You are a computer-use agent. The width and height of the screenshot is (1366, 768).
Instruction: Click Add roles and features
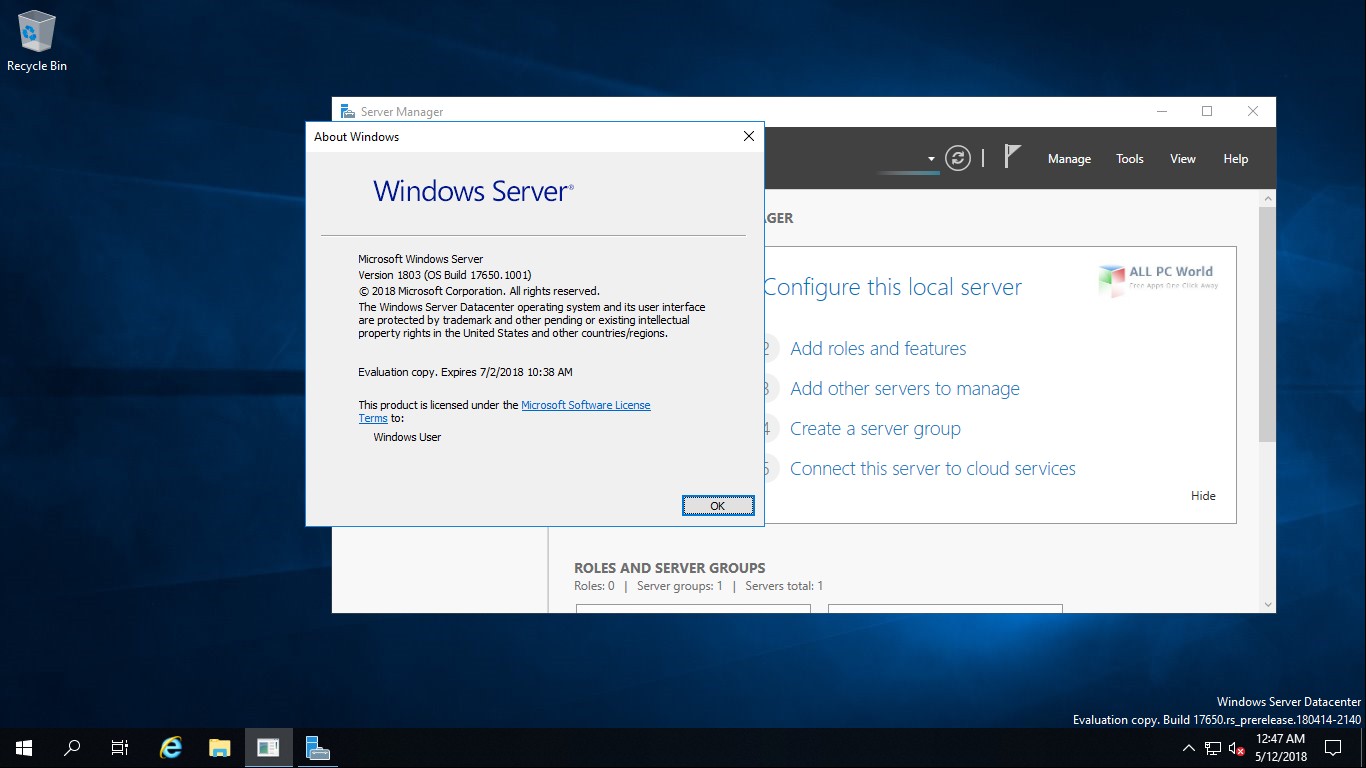click(878, 348)
